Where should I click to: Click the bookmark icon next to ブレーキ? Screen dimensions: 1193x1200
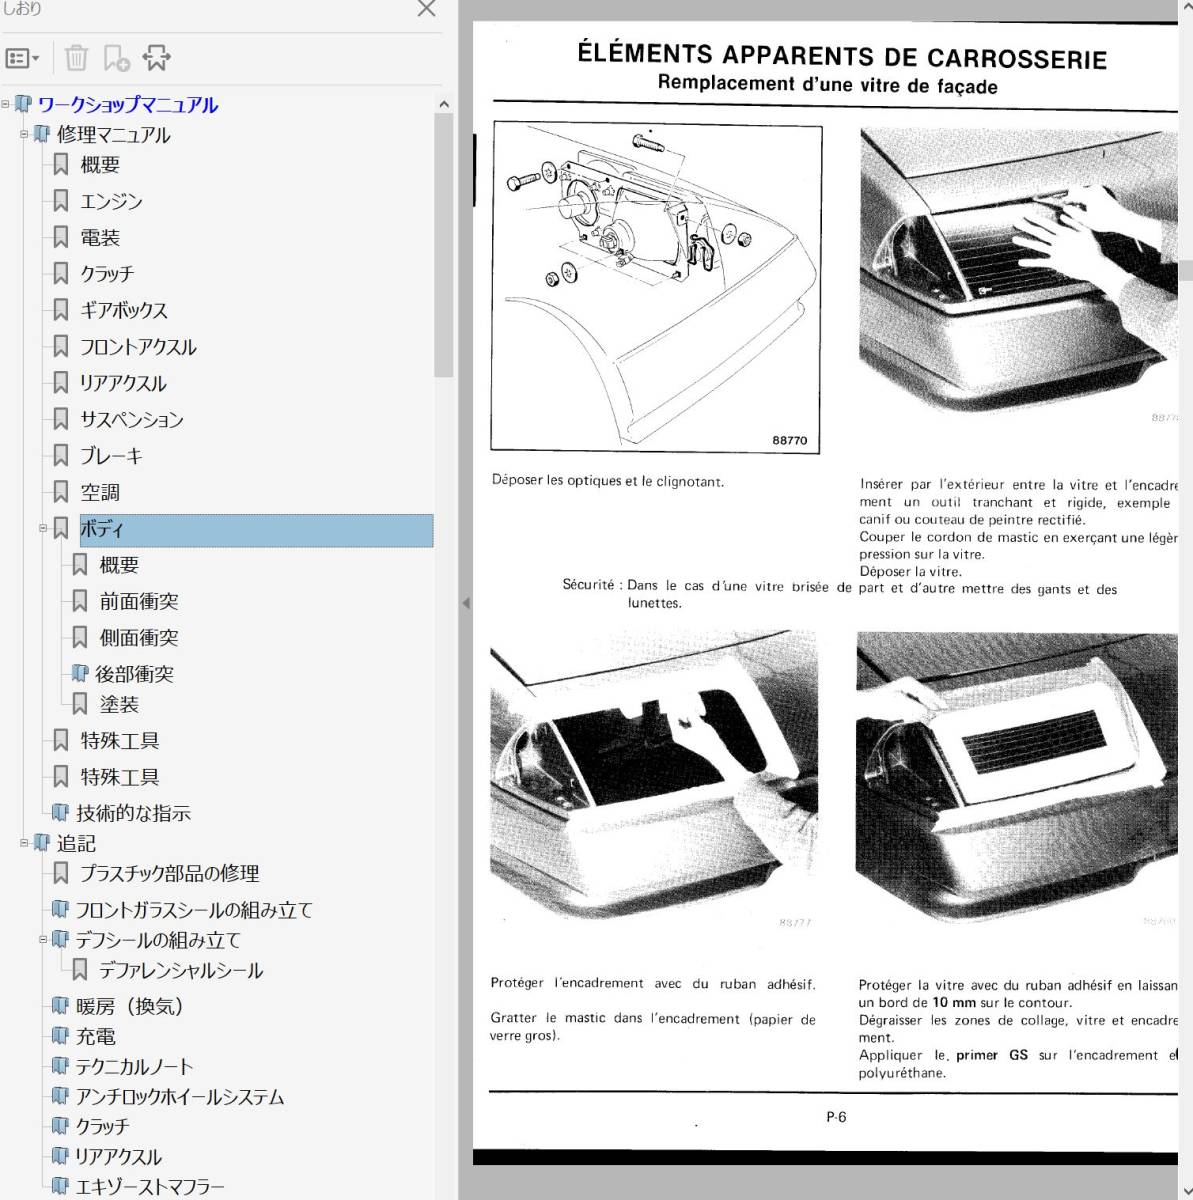click(61, 456)
